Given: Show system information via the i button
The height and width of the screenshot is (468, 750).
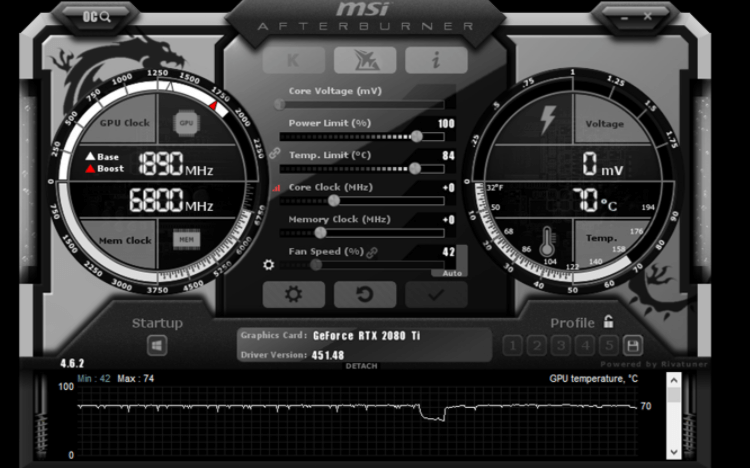Looking at the screenshot, I should pos(436,60).
